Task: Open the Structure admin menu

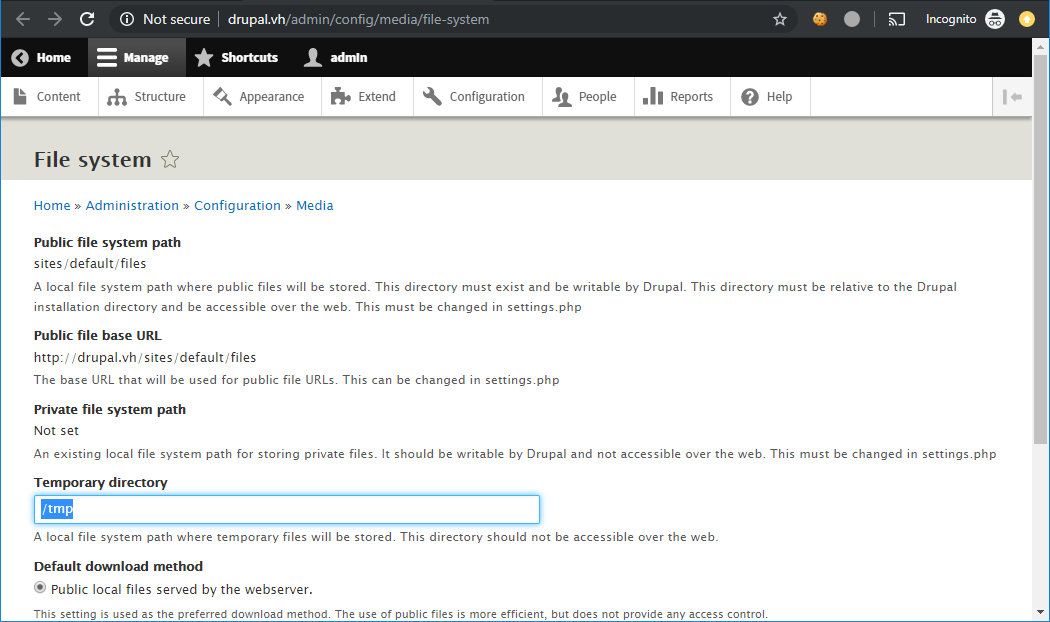Action: click(151, 96)
